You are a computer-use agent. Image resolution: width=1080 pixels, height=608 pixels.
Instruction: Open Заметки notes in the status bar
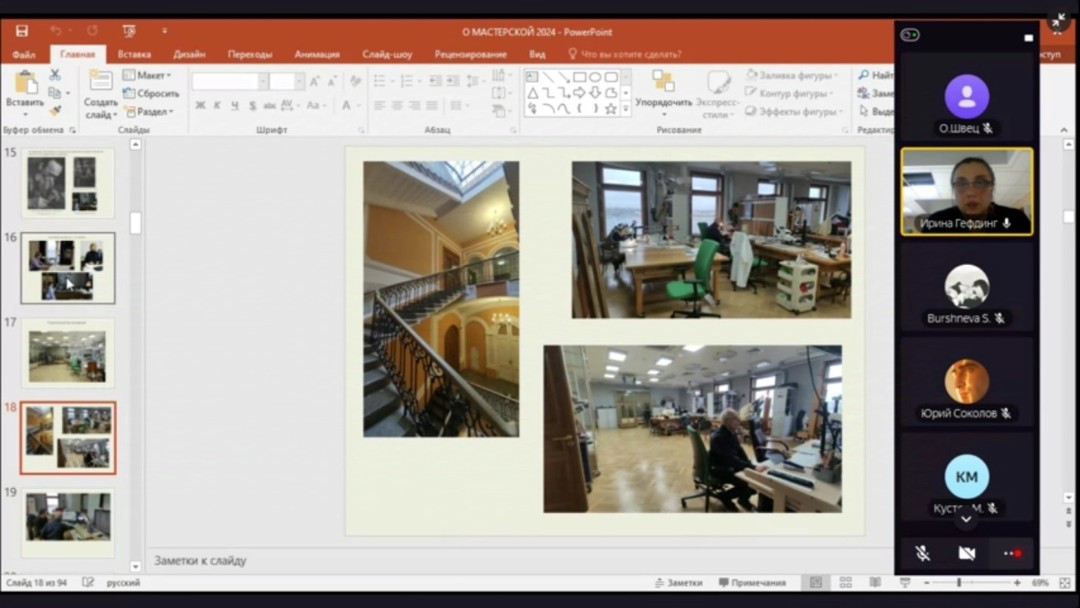coord(678,582)
